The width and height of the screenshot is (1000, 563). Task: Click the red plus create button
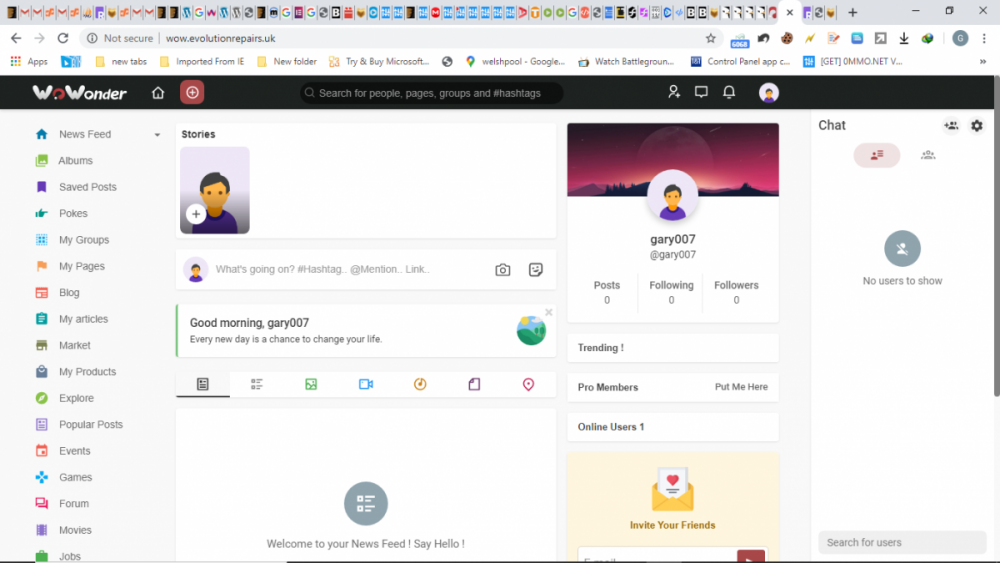coord(192,93)
